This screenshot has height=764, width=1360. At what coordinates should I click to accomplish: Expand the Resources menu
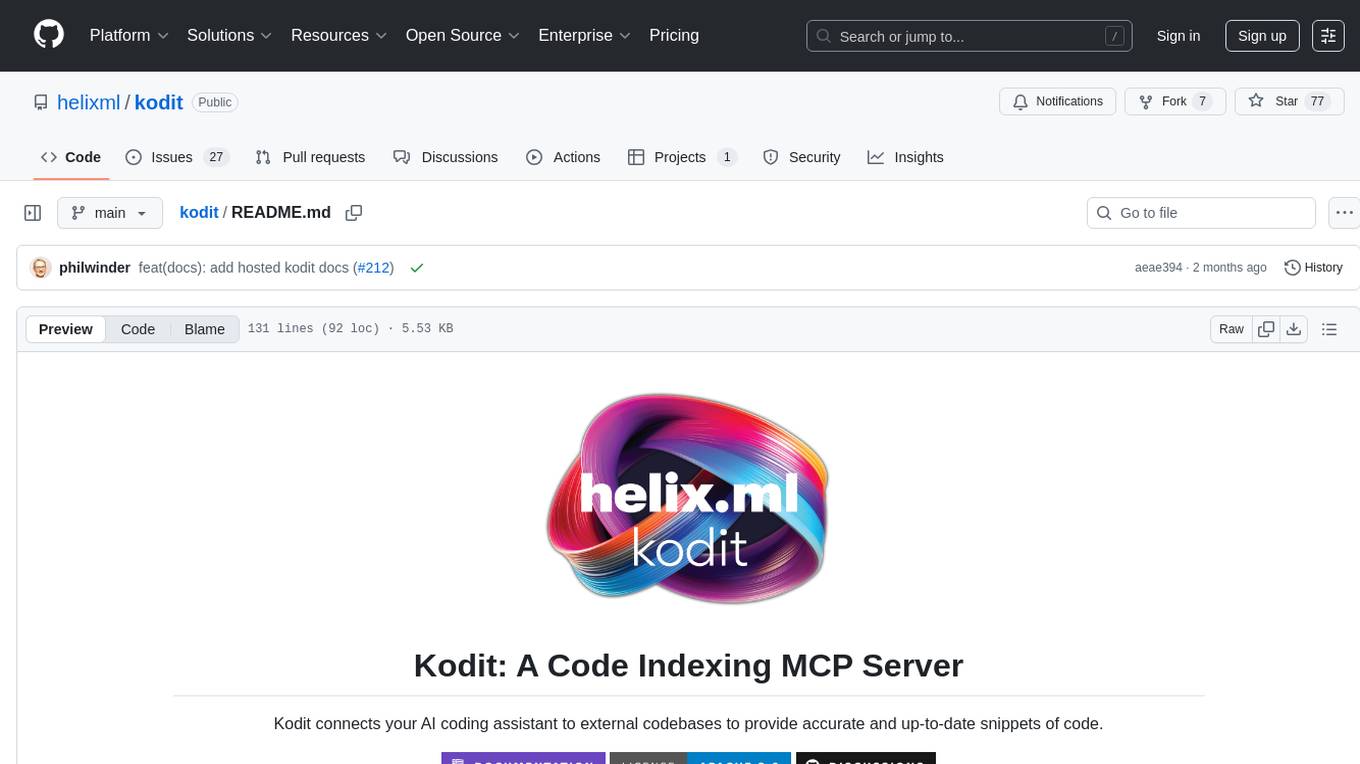coord(339,35)
